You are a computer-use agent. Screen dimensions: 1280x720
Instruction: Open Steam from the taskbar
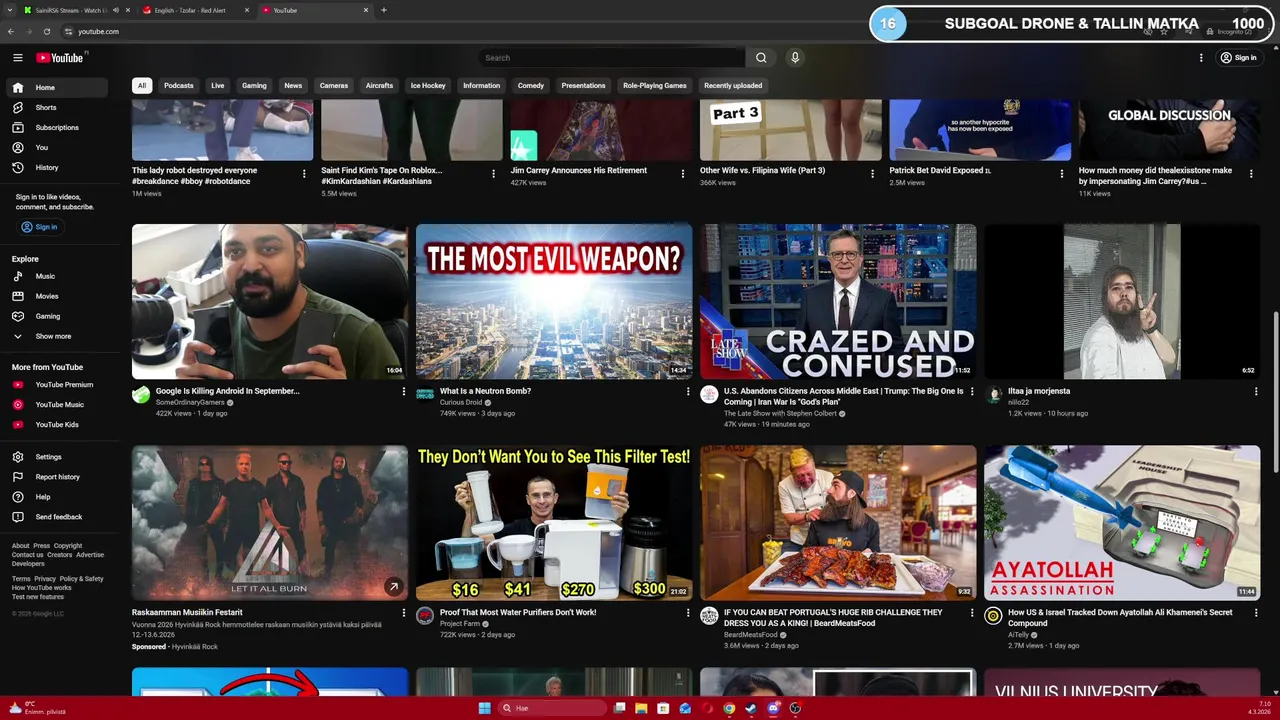(x=751, y=708)
